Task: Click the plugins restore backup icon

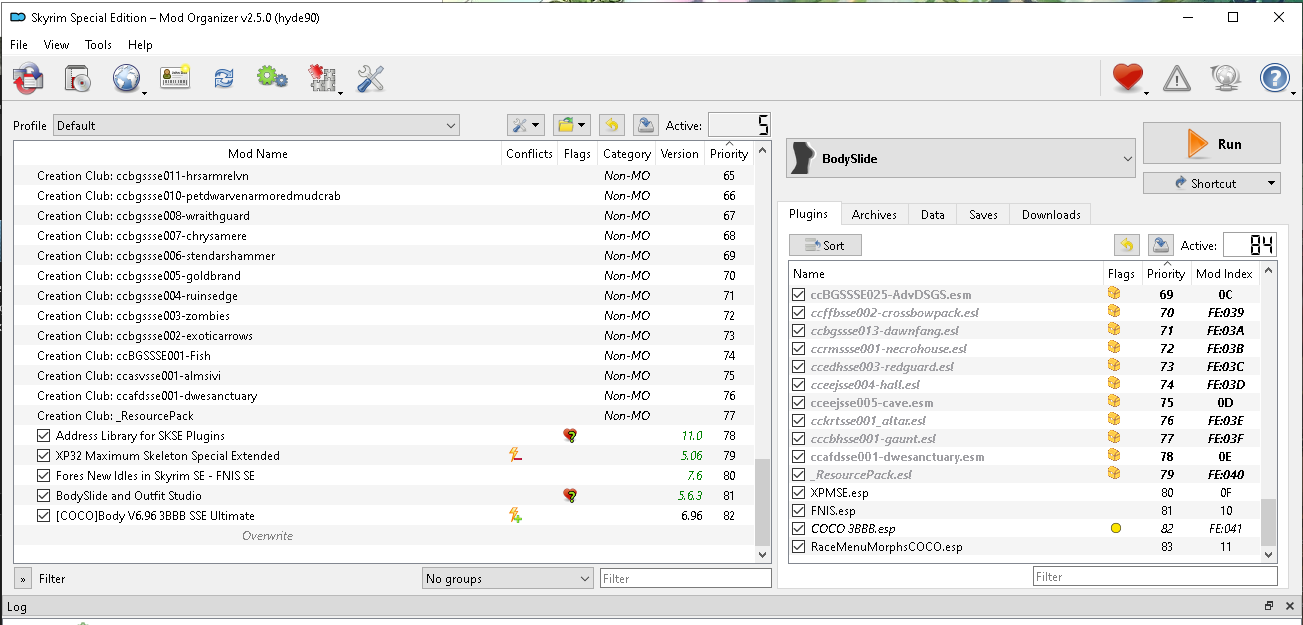Action: coord(1127,245)
